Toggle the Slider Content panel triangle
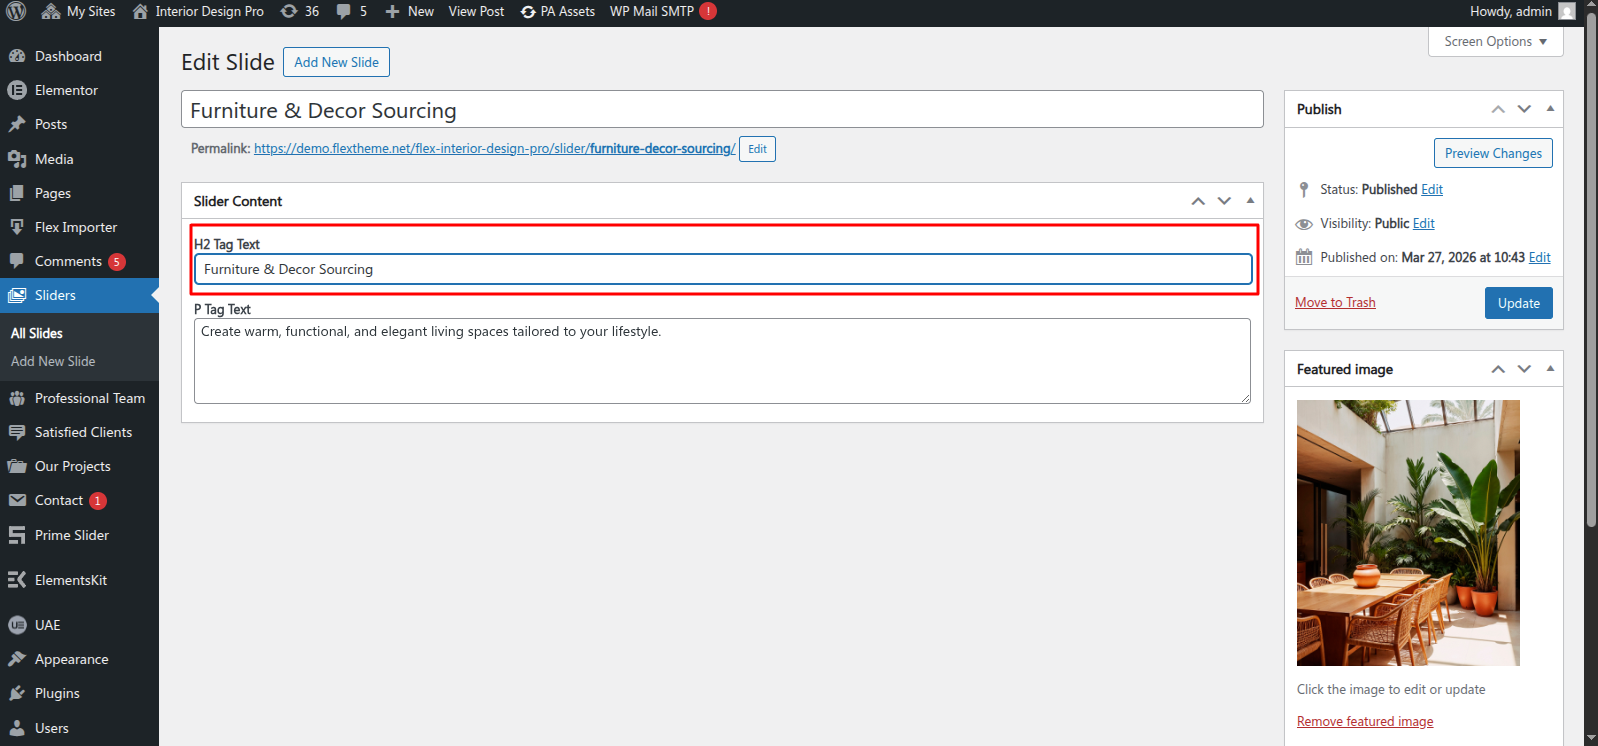 [1250, 200]
